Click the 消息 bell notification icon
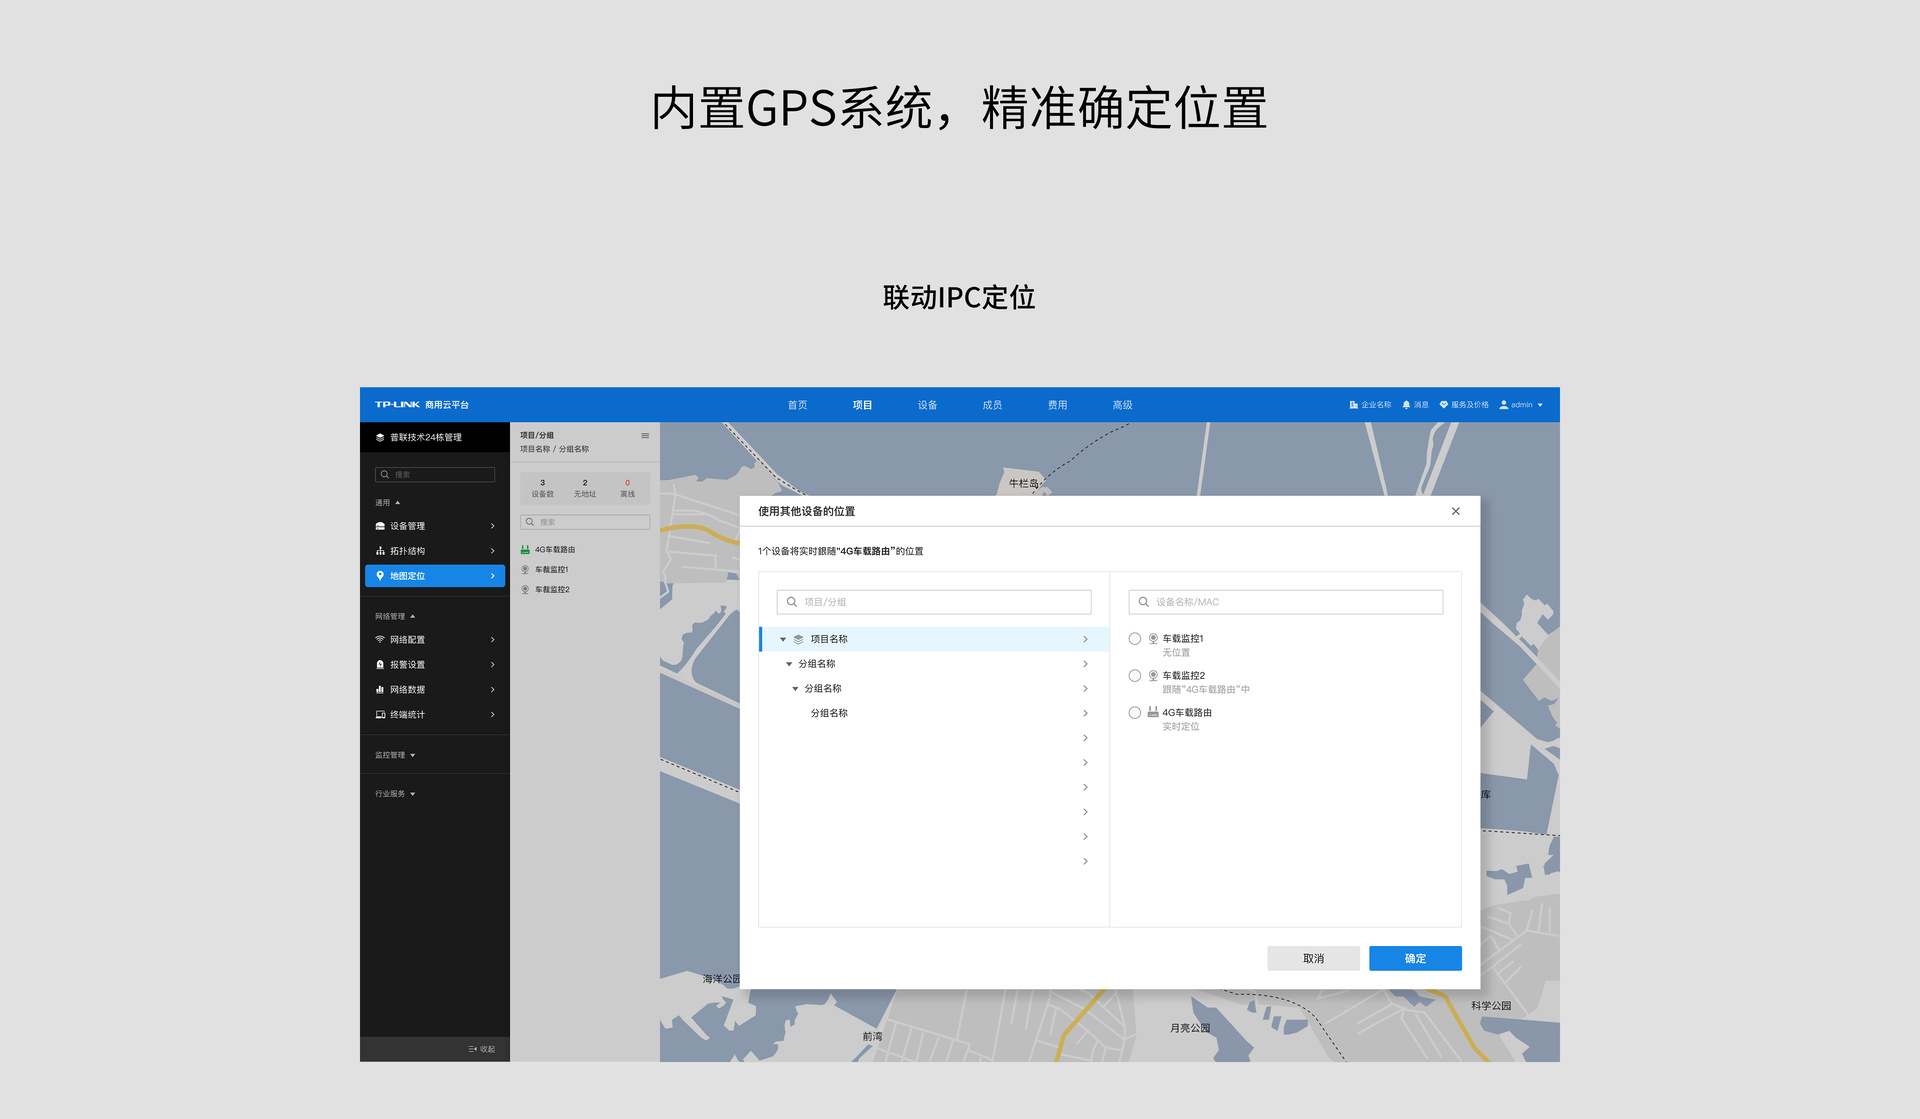Viewport: 1920px width, 1119px height. (x=1406, y=405)
